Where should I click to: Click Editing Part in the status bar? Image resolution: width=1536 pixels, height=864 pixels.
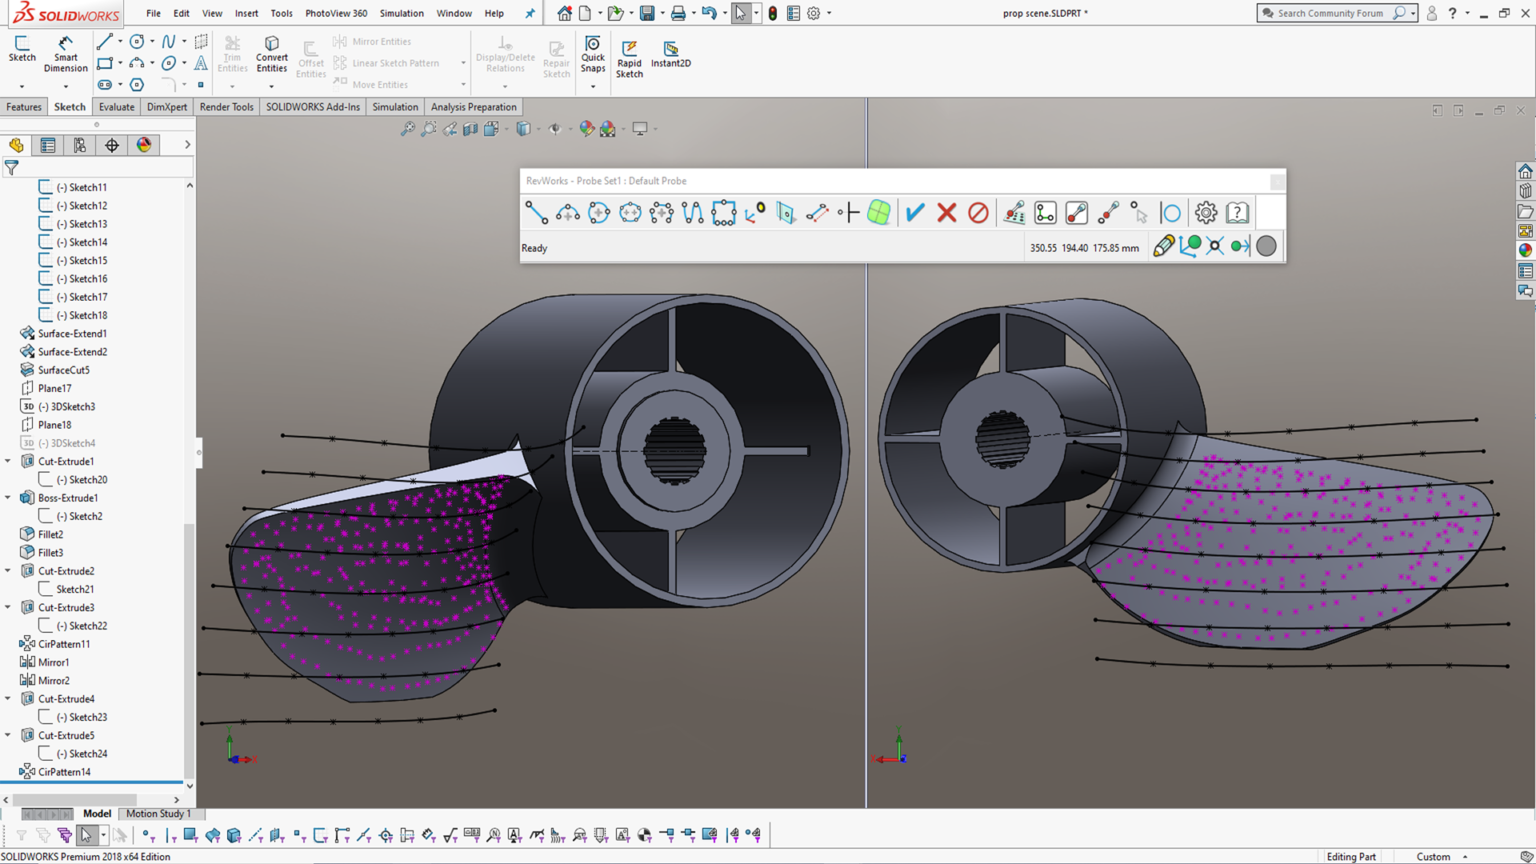pyautogui.click(x=1351, y=856)
